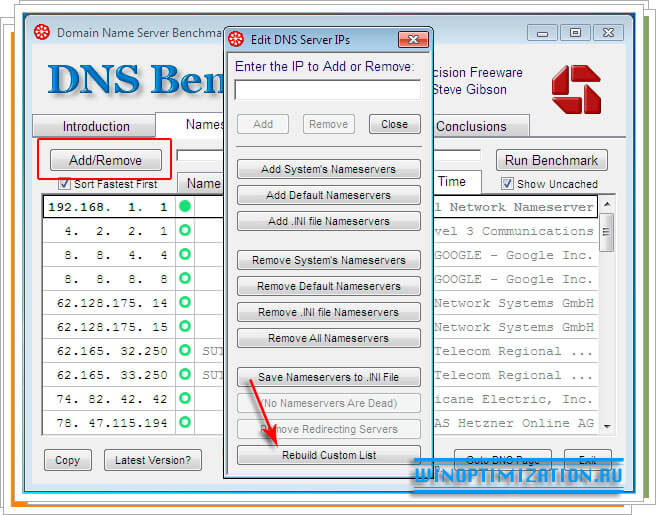Click Rebuild Custom List button

tap(328, 456)
